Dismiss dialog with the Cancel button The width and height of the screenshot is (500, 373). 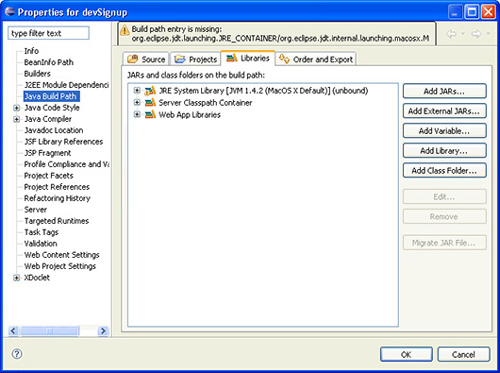463,354
